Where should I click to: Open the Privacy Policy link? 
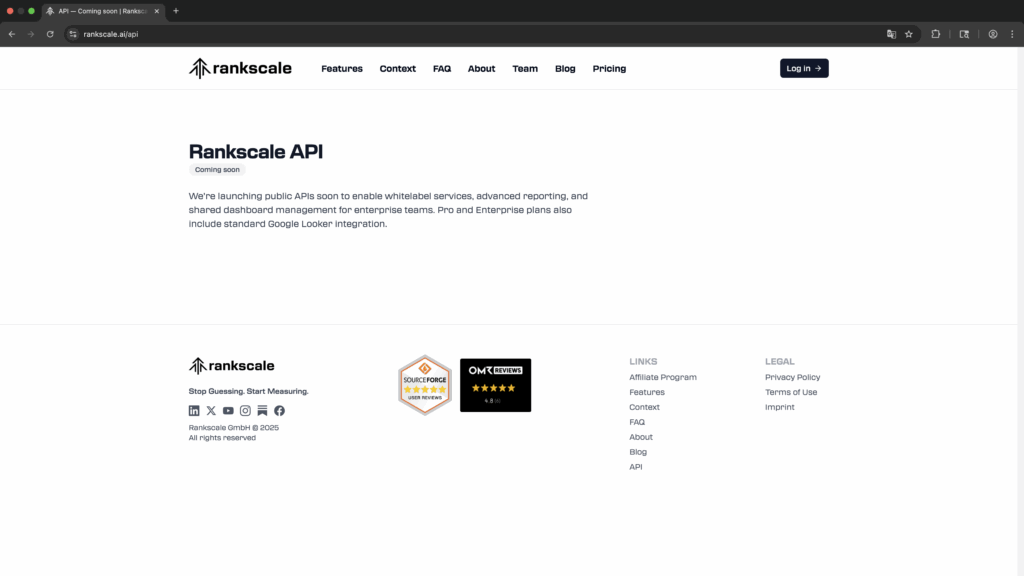792,377
